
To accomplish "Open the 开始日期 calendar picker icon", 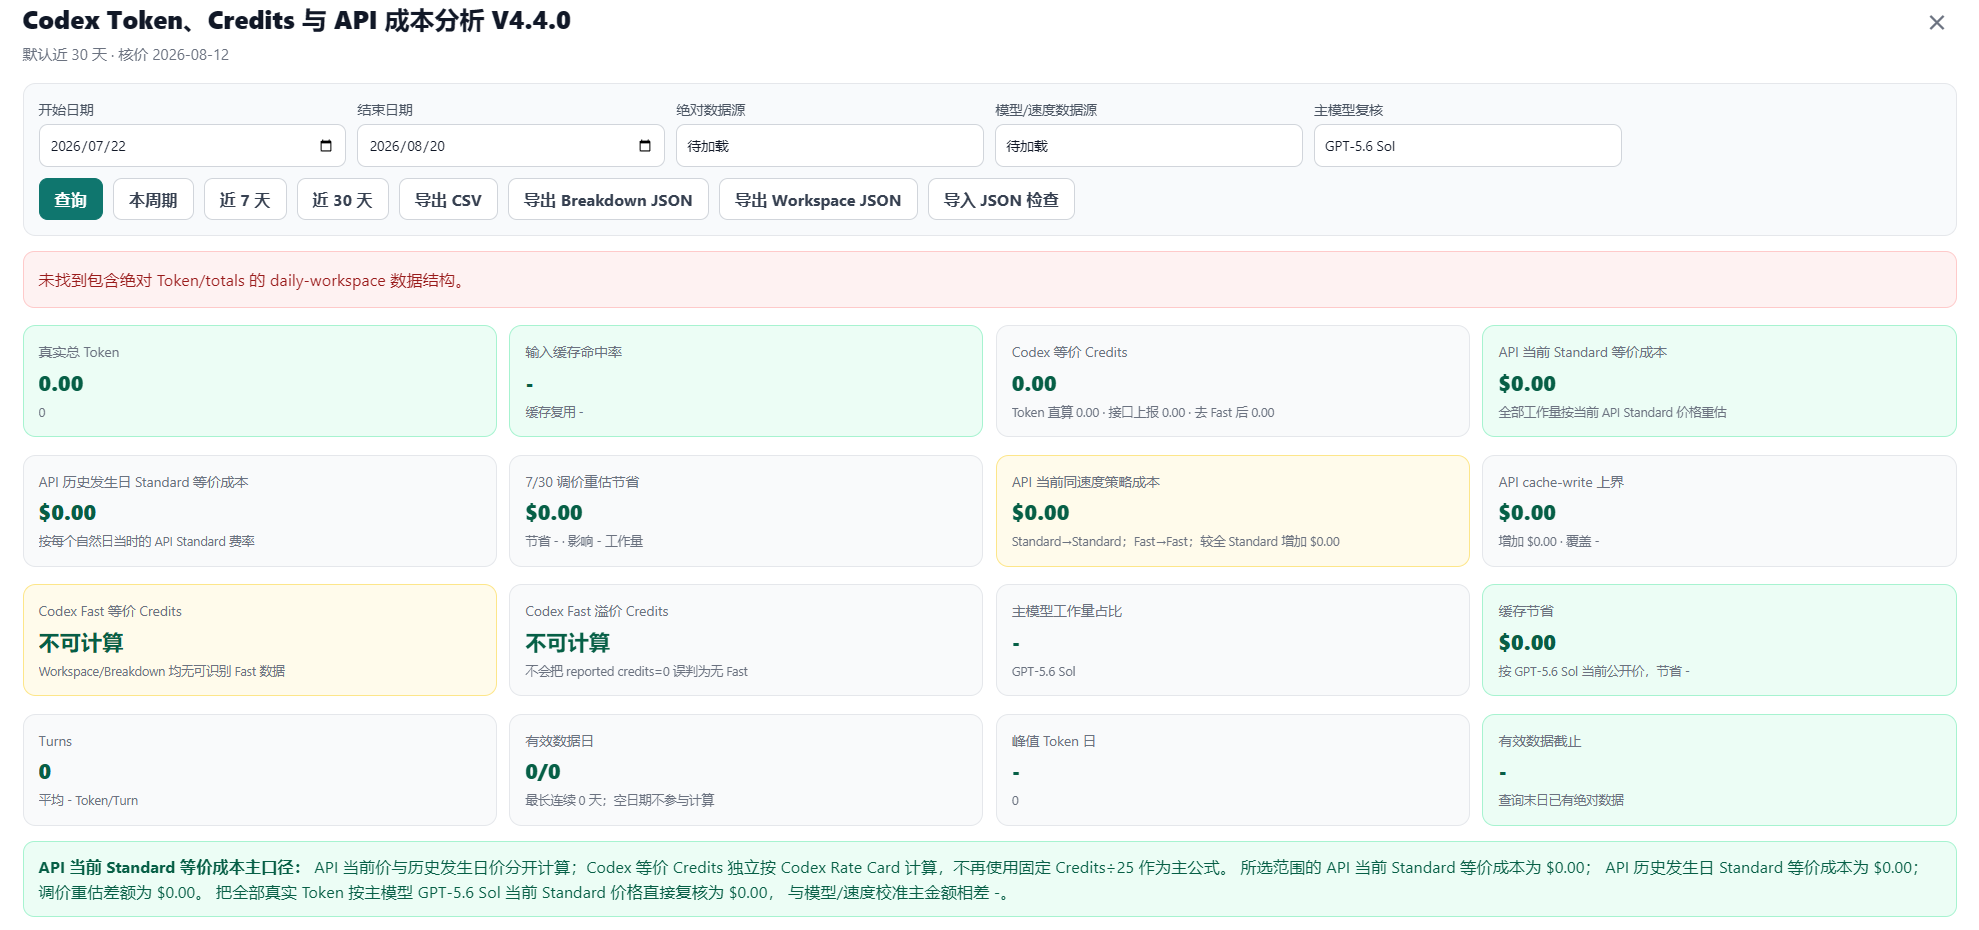I will point(326,146).
